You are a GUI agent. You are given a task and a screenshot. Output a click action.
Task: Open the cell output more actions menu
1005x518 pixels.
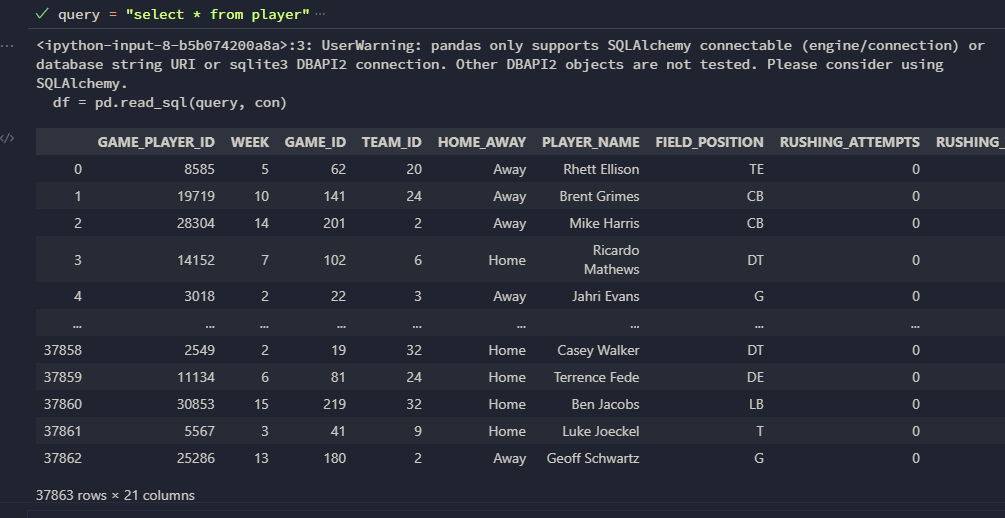click(10, 45)
